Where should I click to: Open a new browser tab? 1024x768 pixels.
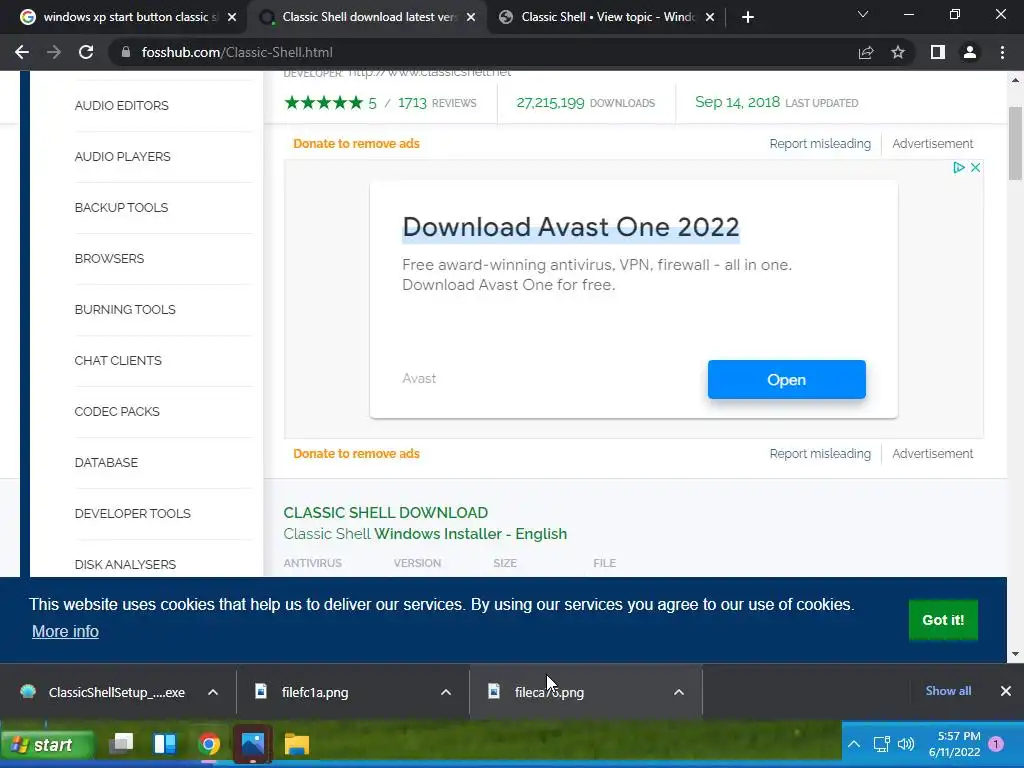(x=748, y=17)
